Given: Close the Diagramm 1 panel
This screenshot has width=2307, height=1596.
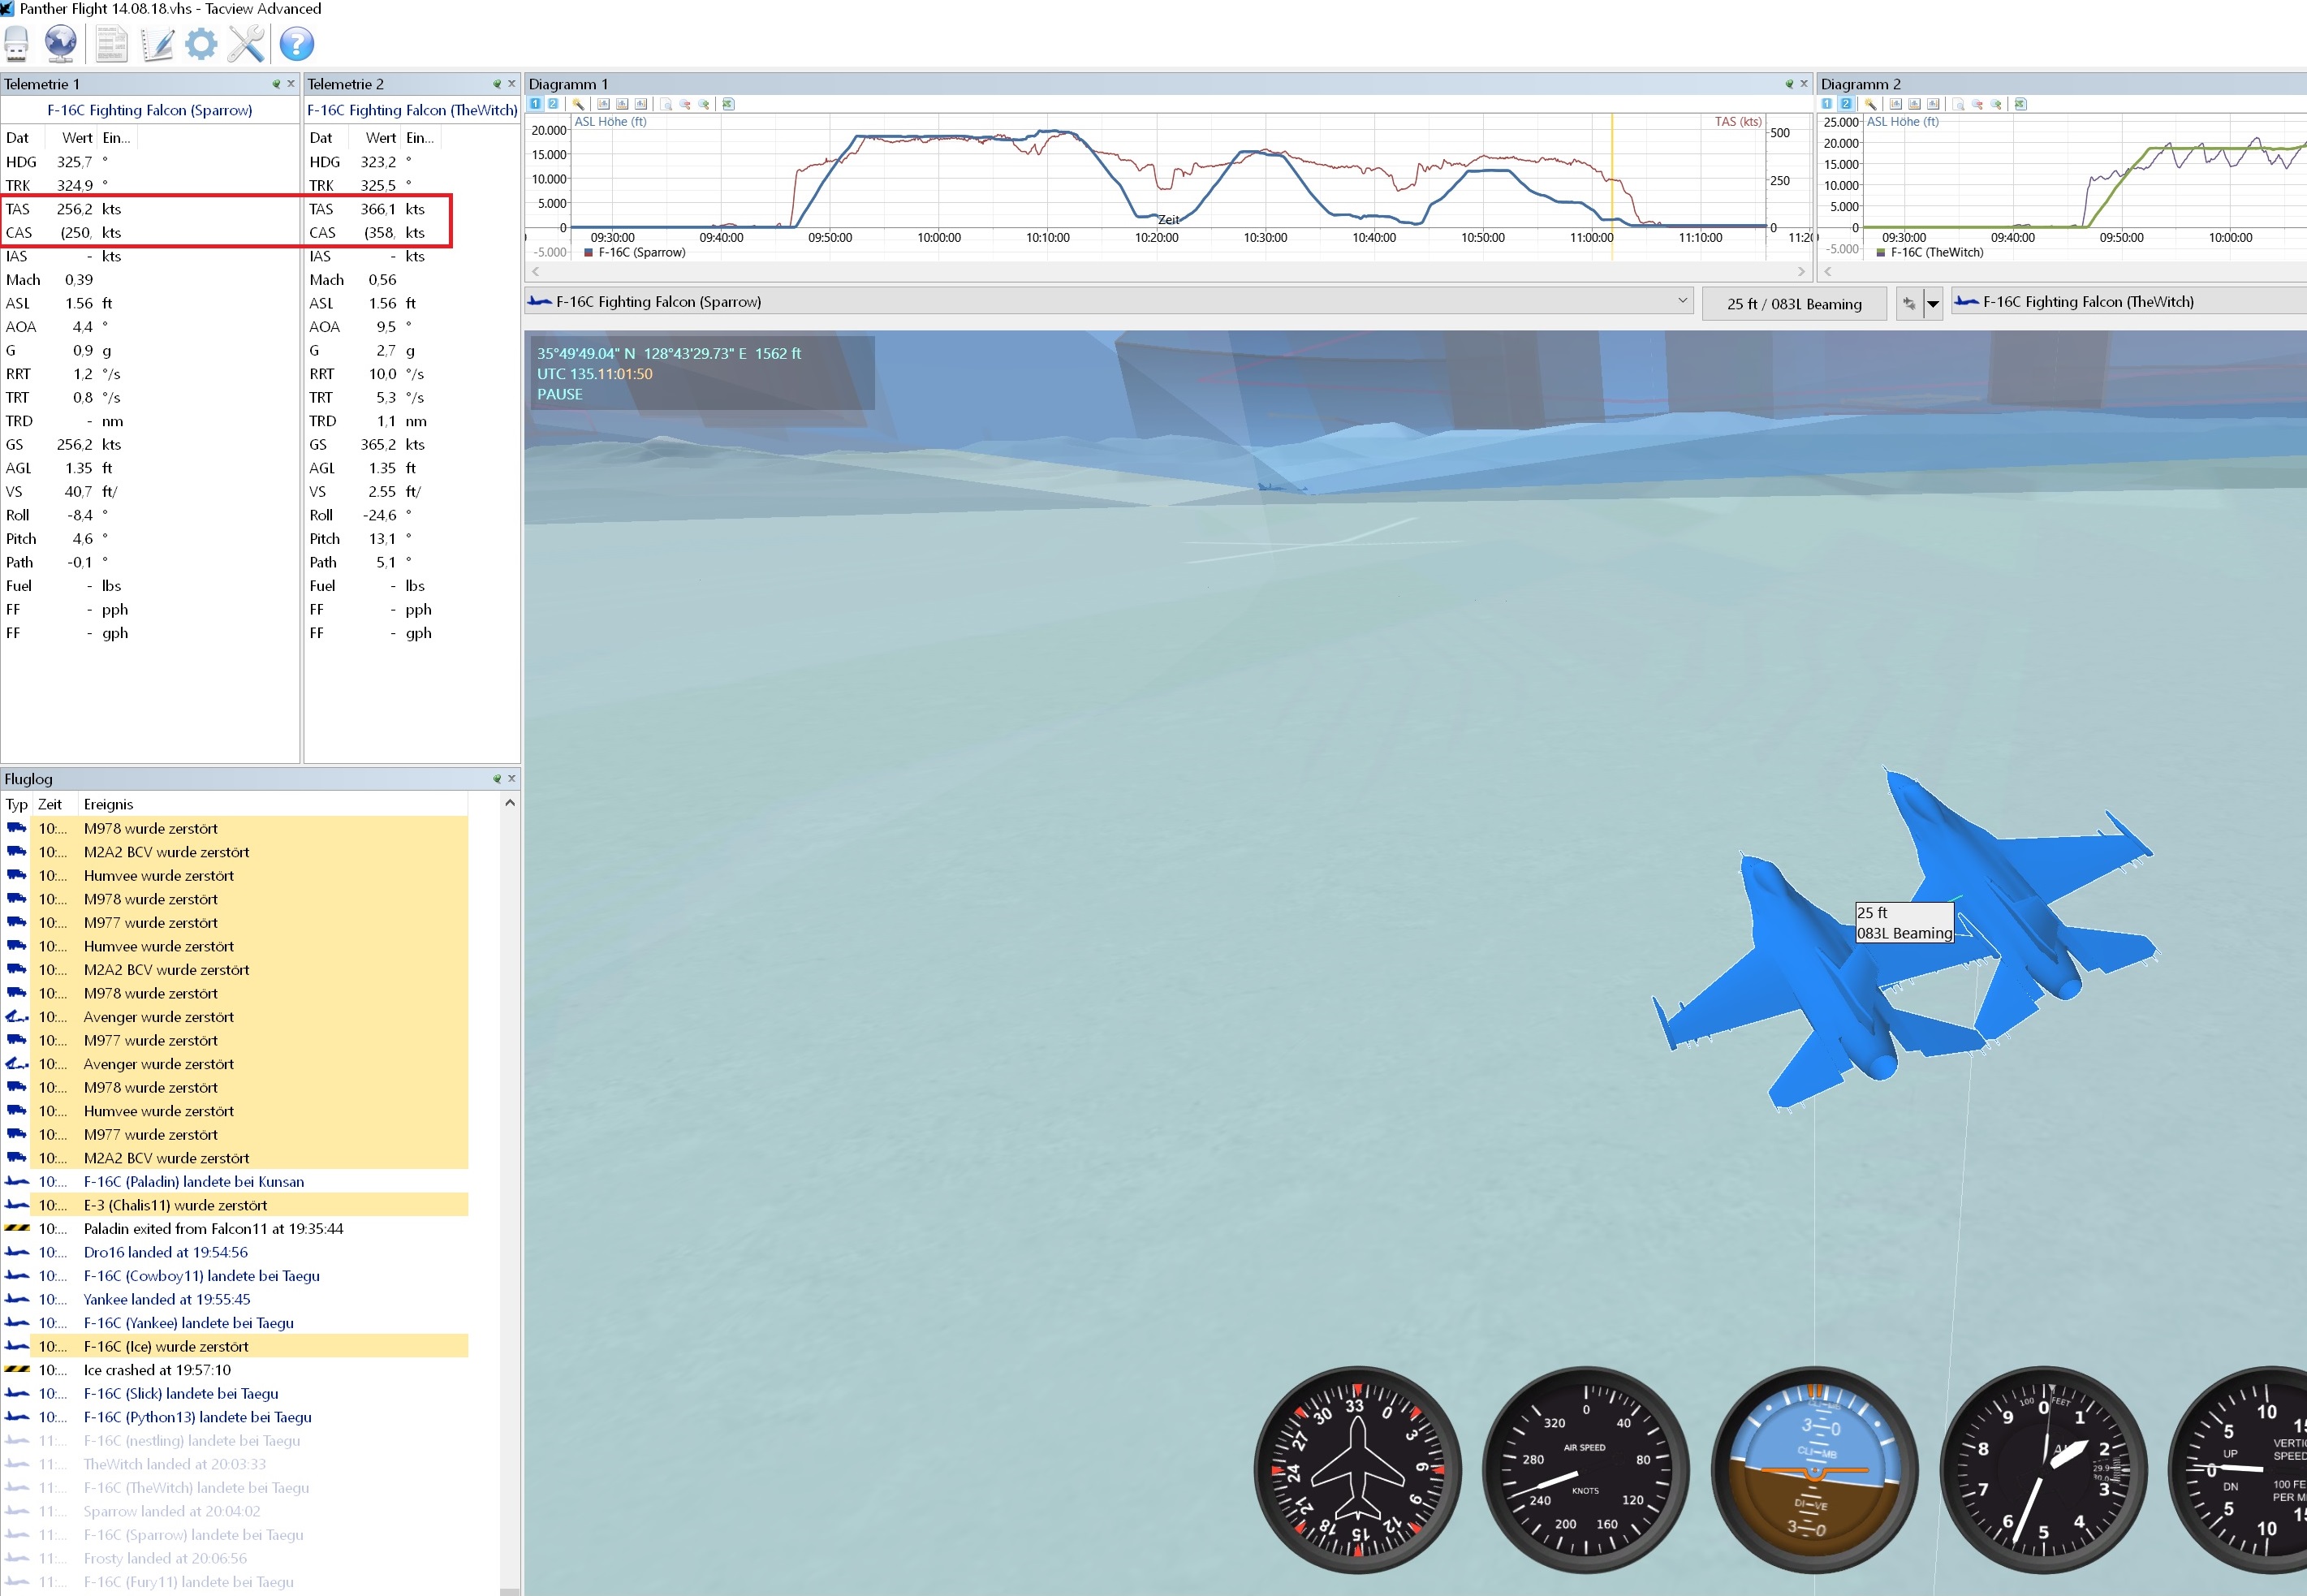Looking at the screenshot, I should [x=1804, y=84].
